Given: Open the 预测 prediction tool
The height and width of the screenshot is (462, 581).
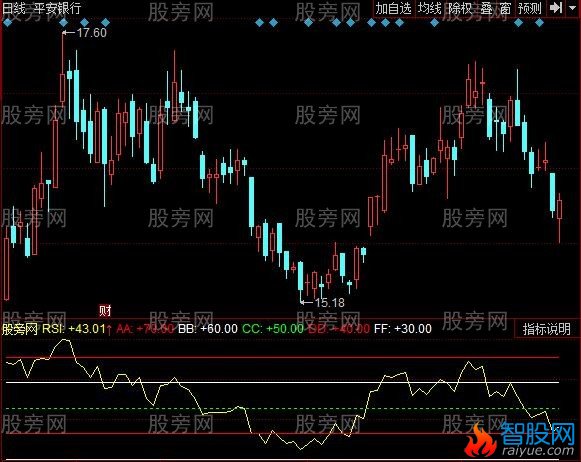Looking at the screenshot, I should point(530,8).
